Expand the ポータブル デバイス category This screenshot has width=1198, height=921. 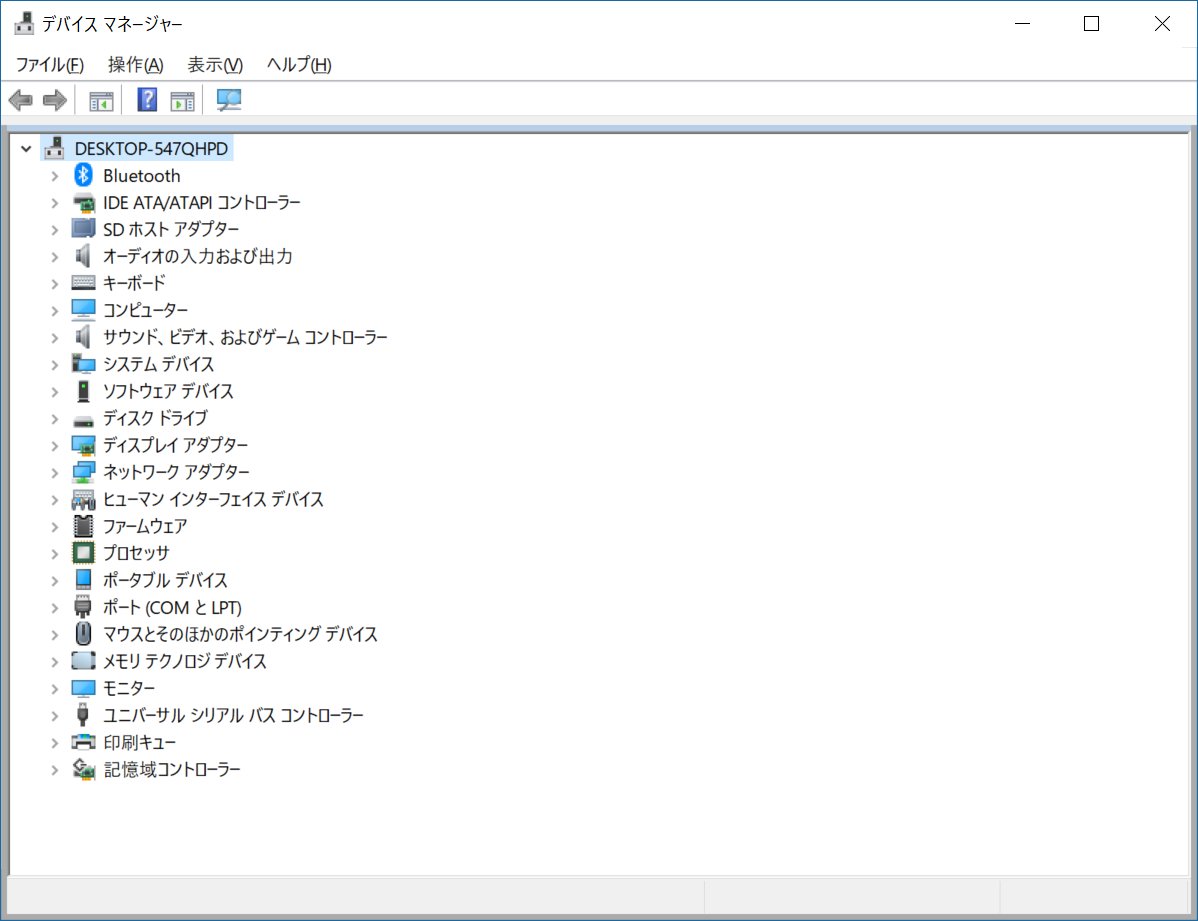pyautogui.click(x=54, y=580)
